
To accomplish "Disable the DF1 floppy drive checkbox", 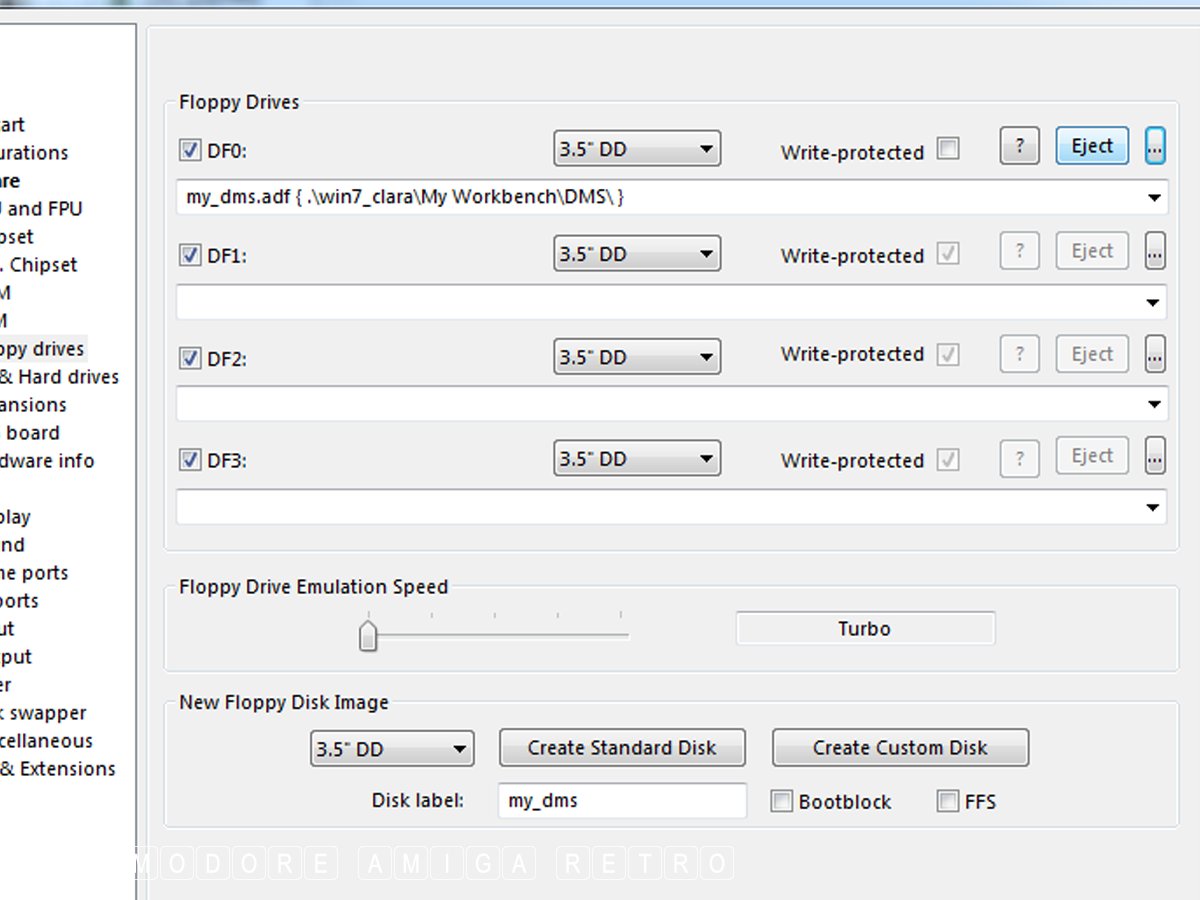I will [x=190, y=256].
